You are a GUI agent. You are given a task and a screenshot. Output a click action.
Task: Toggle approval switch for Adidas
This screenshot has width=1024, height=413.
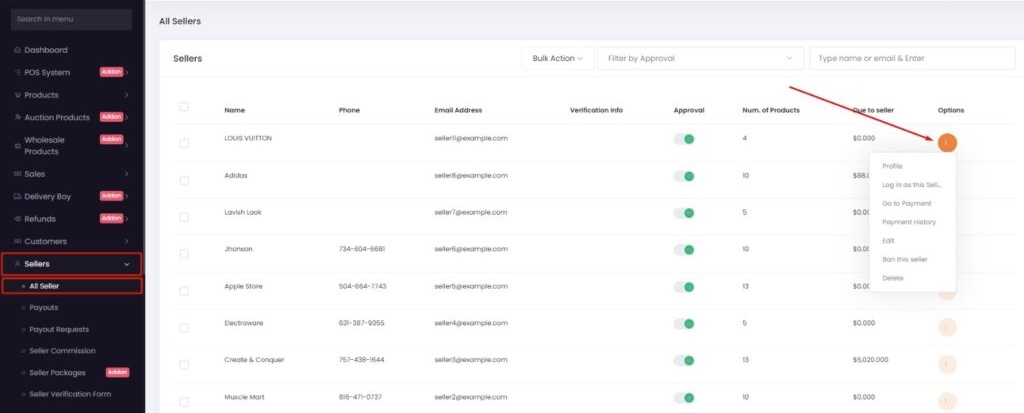[x=684, y=176]
